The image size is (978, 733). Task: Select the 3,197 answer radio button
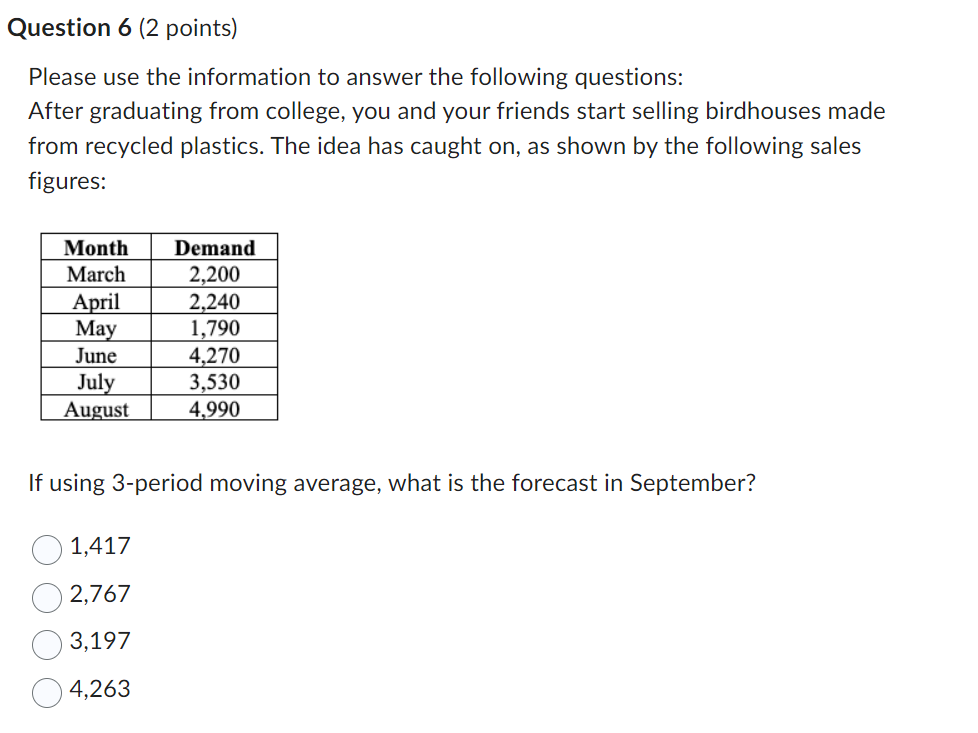(x=46, y=644)
